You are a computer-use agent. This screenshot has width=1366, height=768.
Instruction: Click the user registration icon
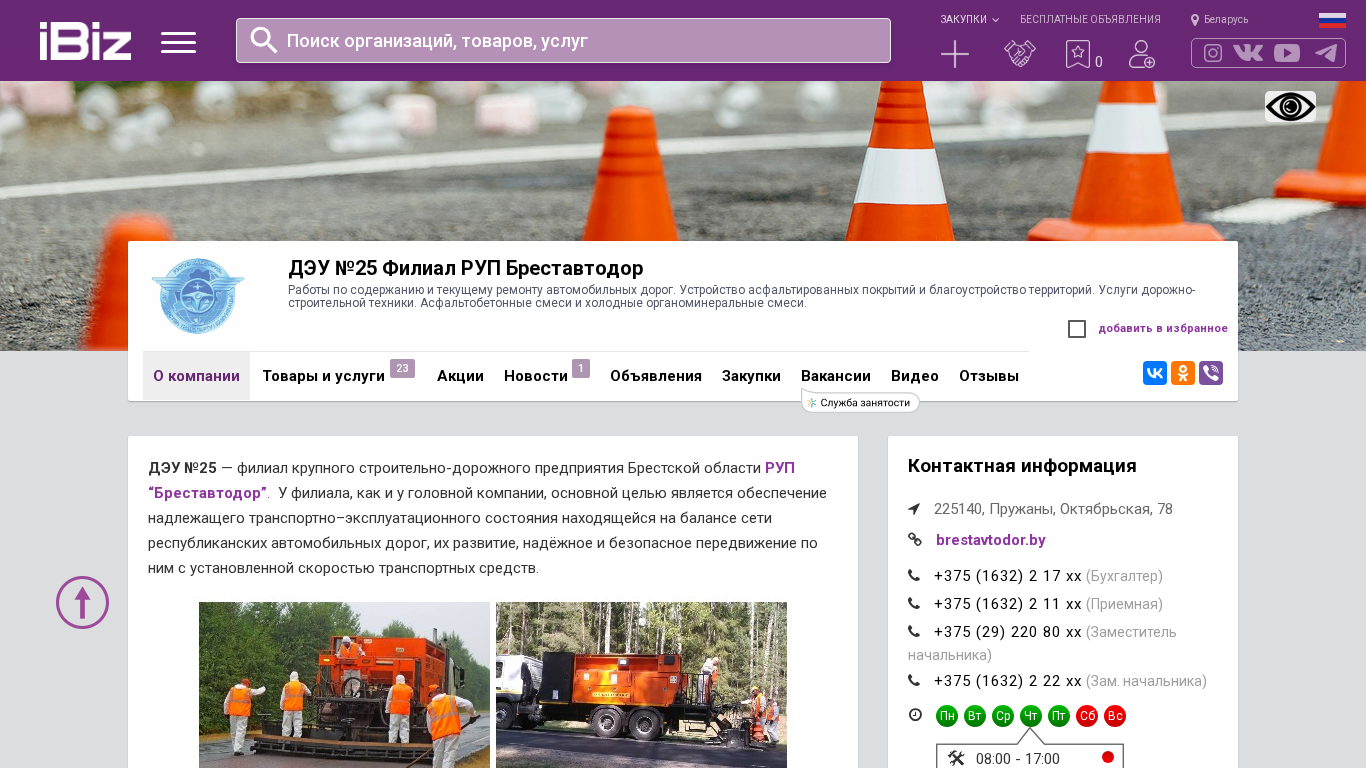[1141, 54]
